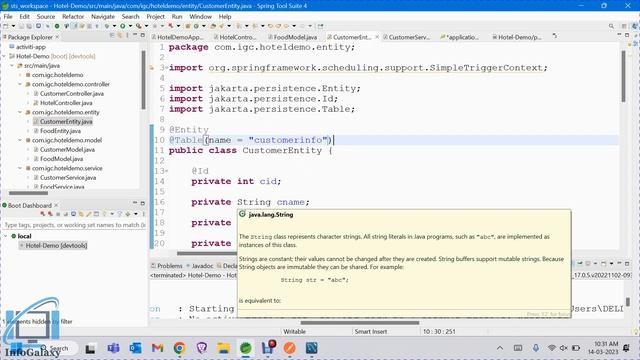Click the Search icon at toolbar right
The image size is (640, 360).
[x=611, y=26]
